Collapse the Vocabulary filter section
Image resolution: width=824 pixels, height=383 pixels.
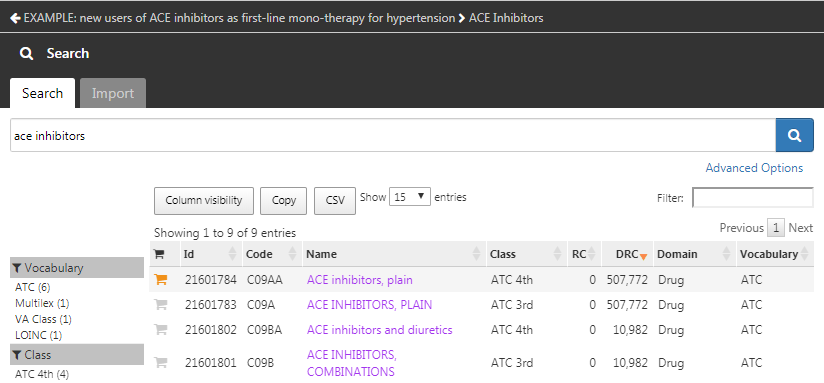tap(77, 267)
